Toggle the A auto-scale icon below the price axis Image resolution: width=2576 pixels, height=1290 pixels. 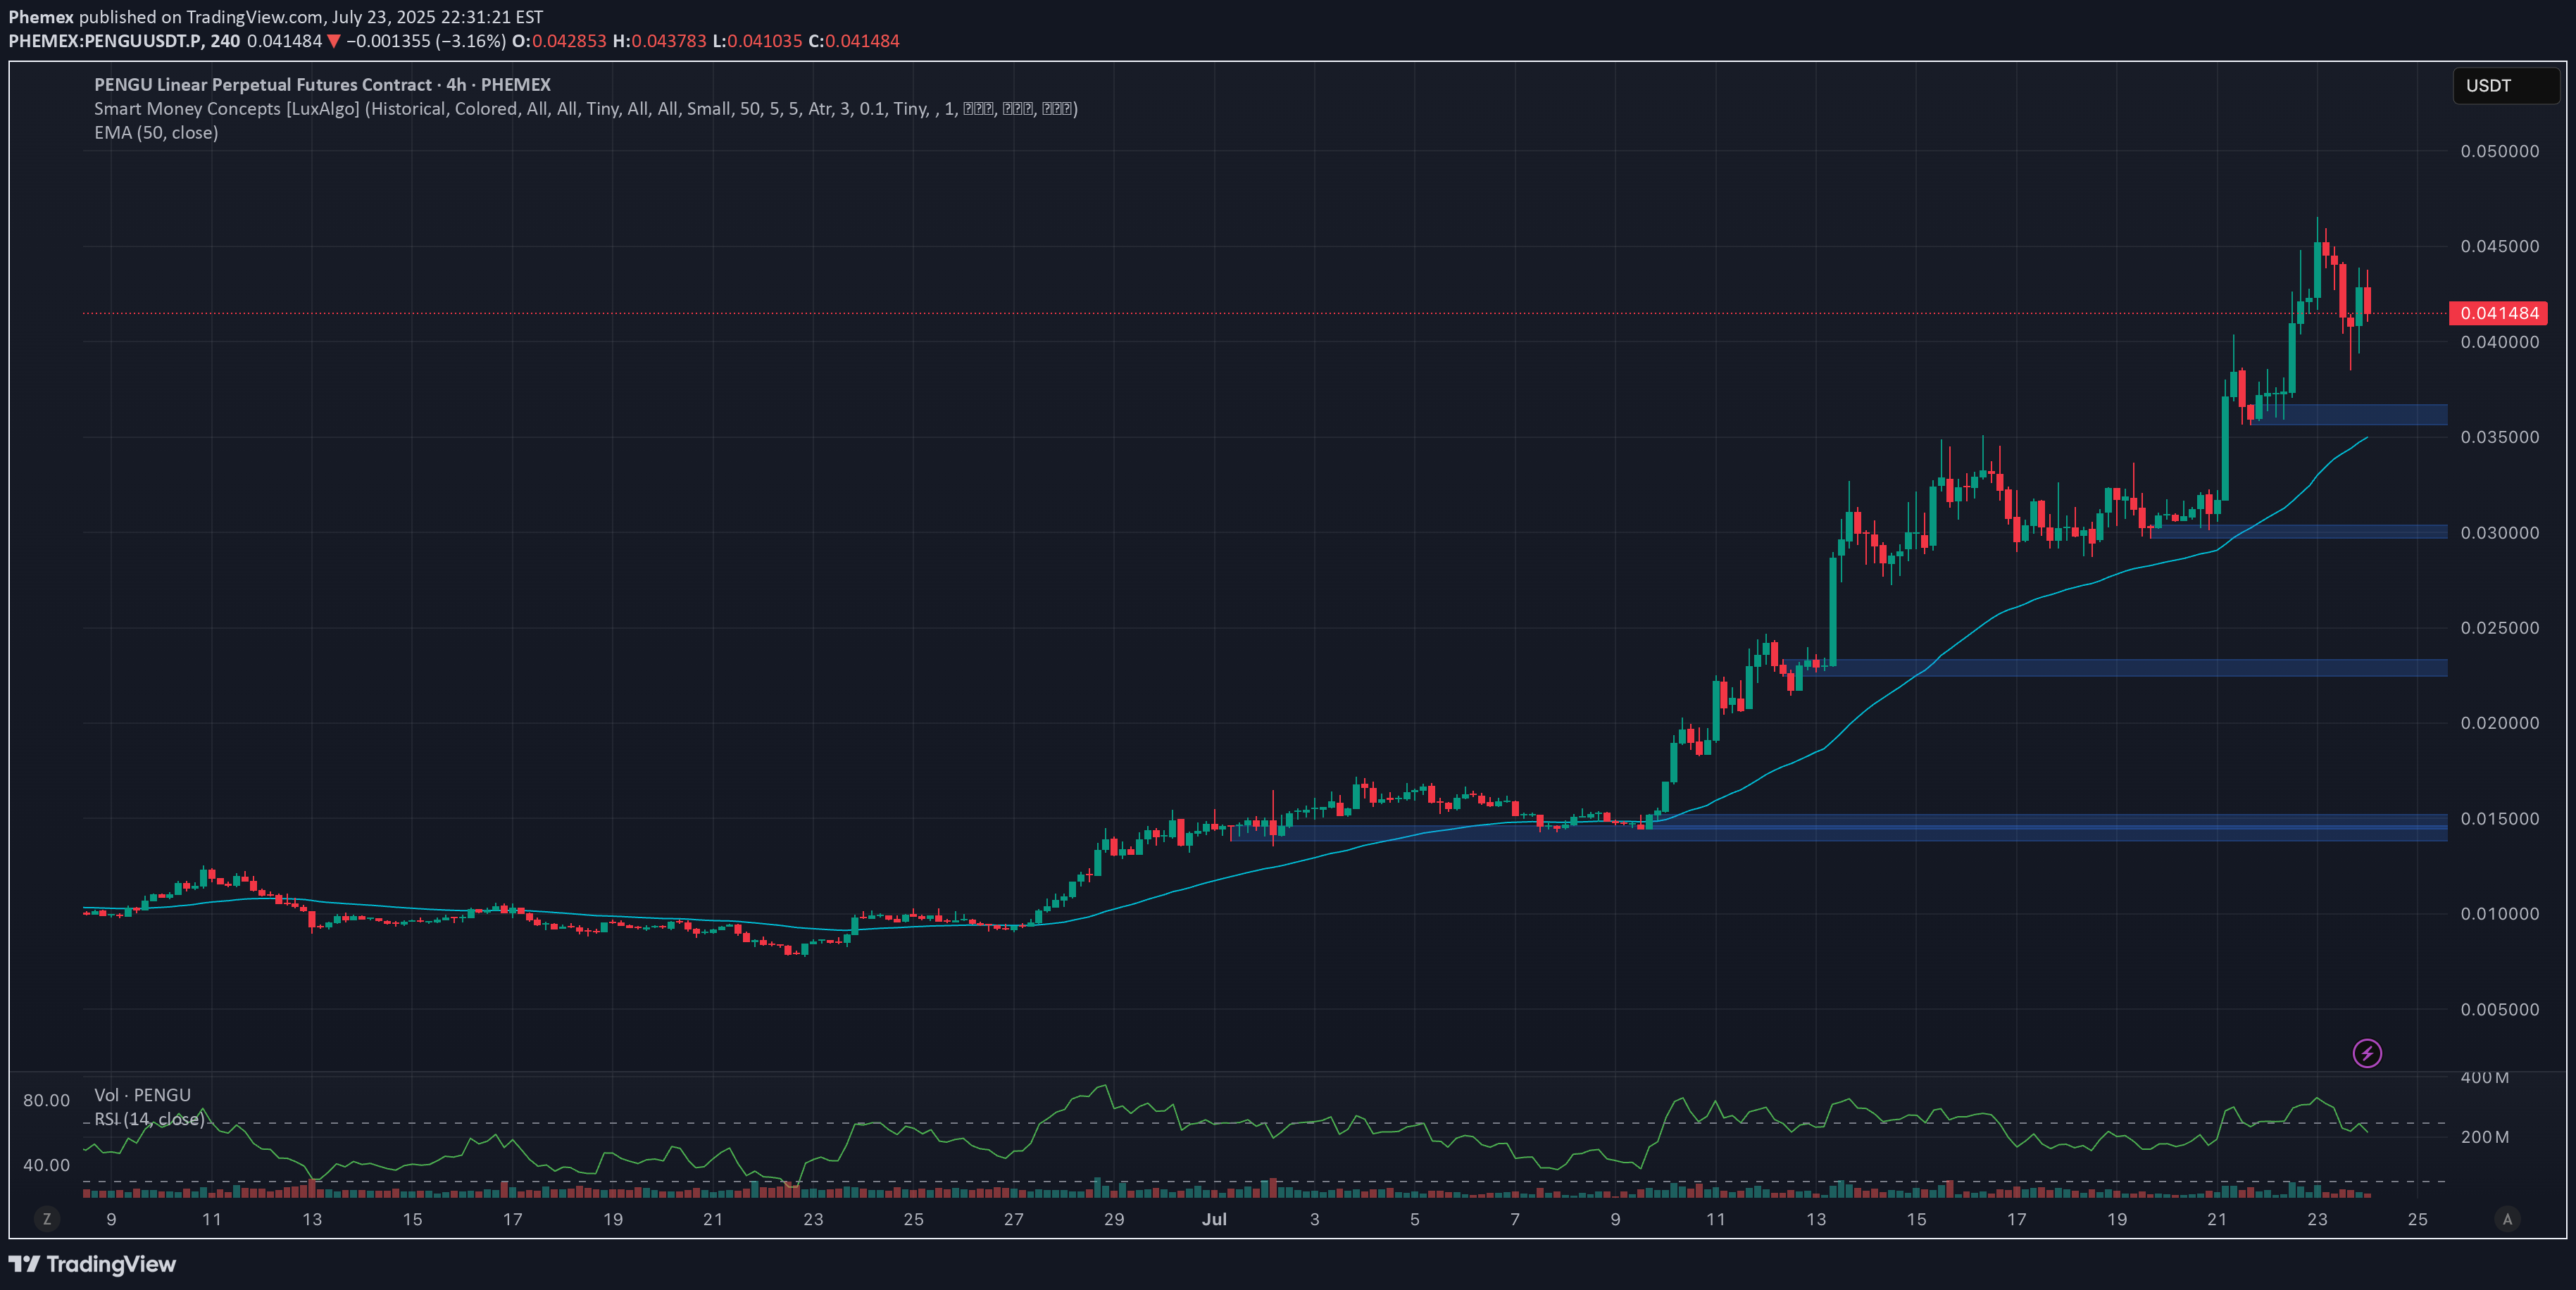(x=2506, y=1219)
